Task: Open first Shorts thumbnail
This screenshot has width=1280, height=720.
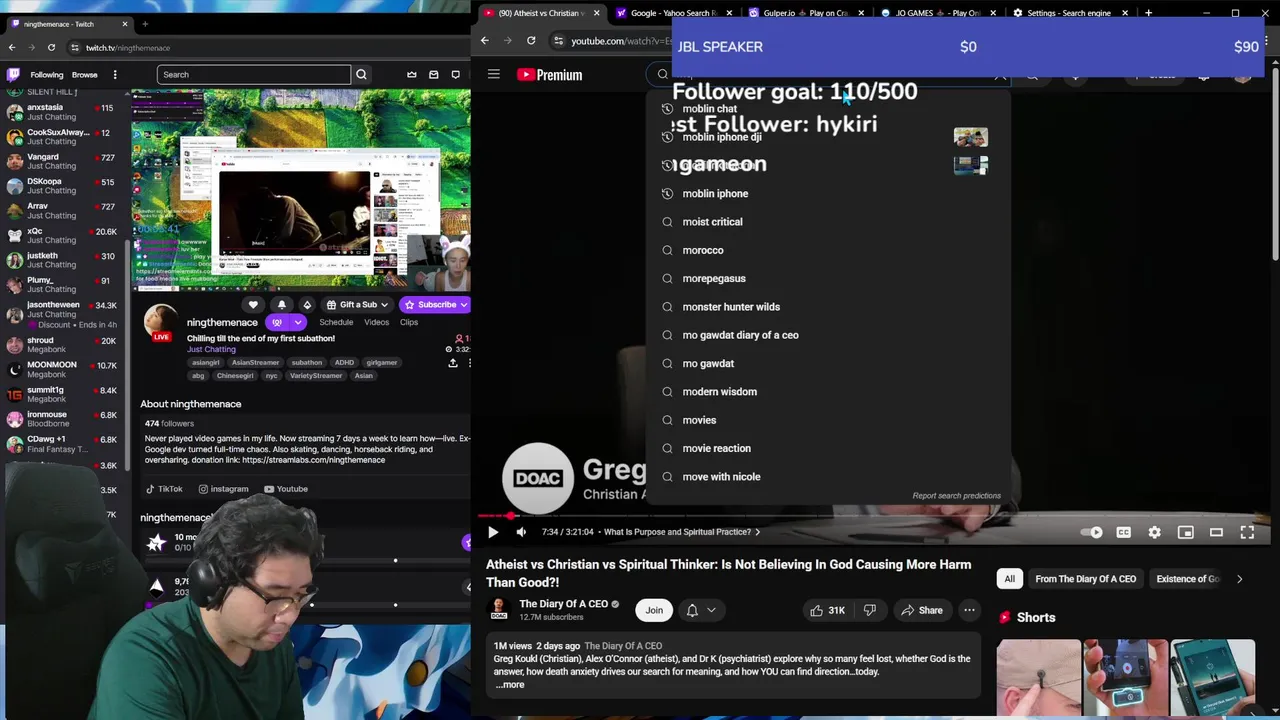Action: click(x=1038, y=679)
